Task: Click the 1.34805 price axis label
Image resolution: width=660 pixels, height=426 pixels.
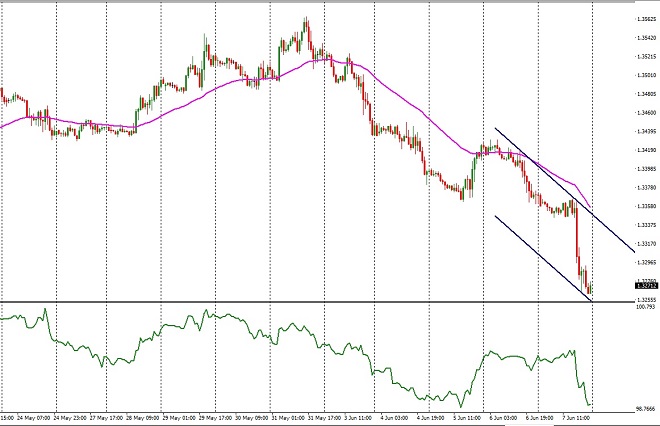Action: click(647, 94)
